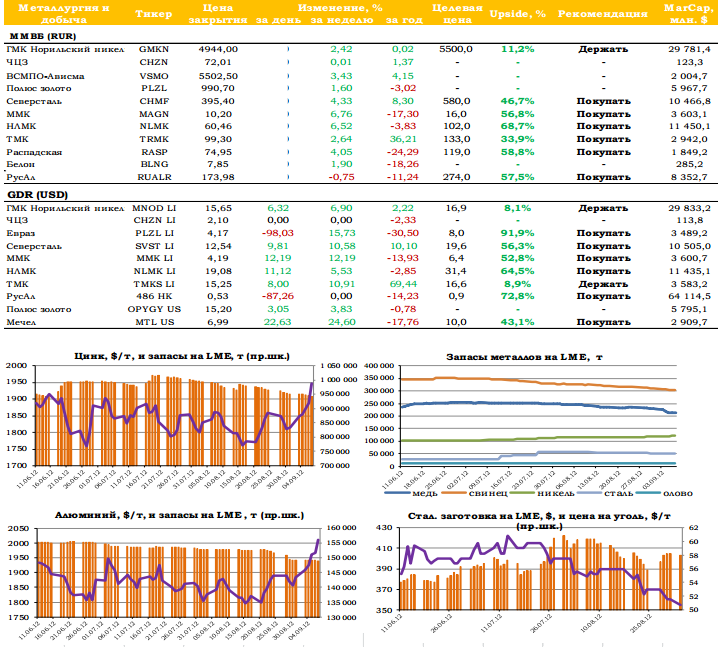Click the BLNG ticker cell
The height and width of the screenshot is (649, 718).
tap(154, 164)
